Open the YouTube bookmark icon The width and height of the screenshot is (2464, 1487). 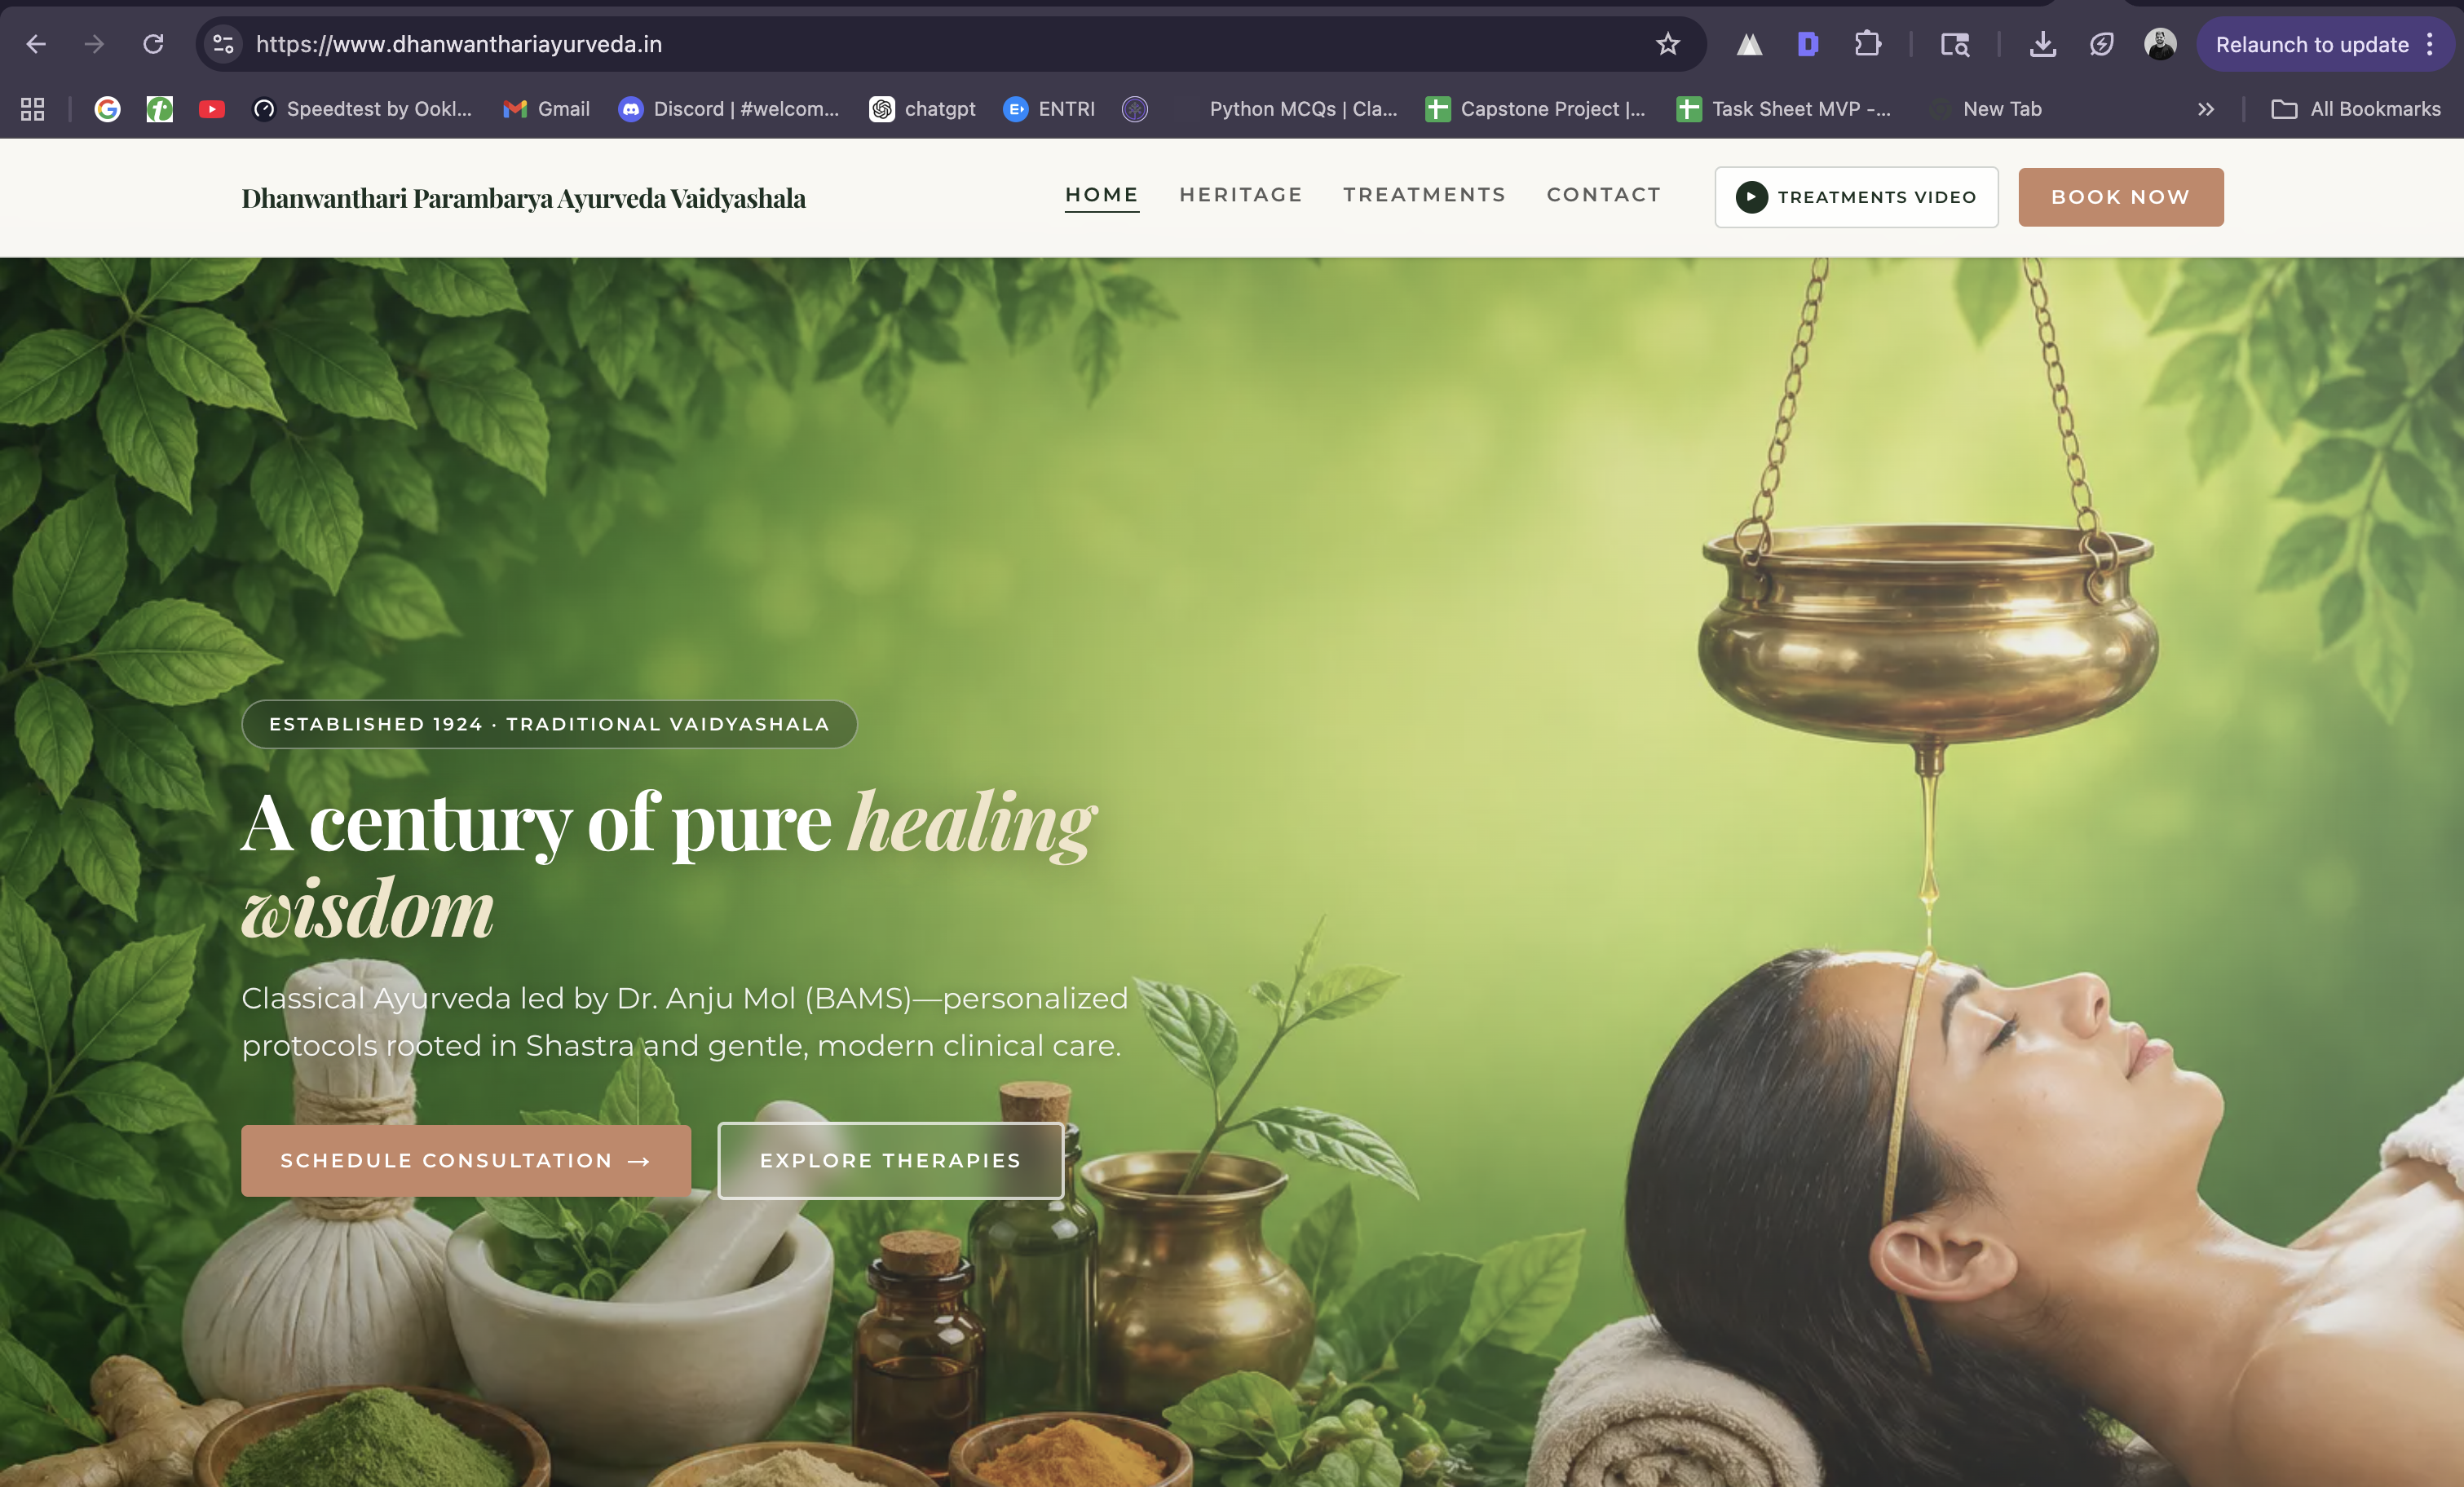point(211,109)
